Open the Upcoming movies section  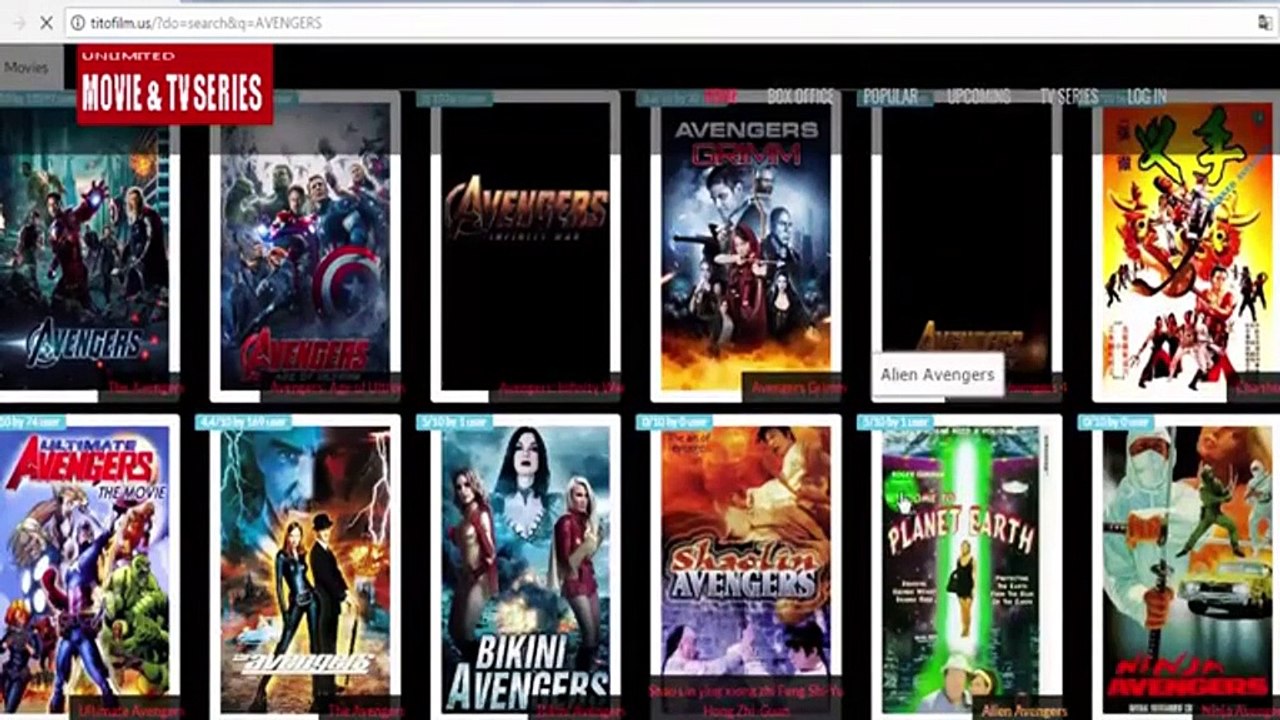(x=979, y=96)
